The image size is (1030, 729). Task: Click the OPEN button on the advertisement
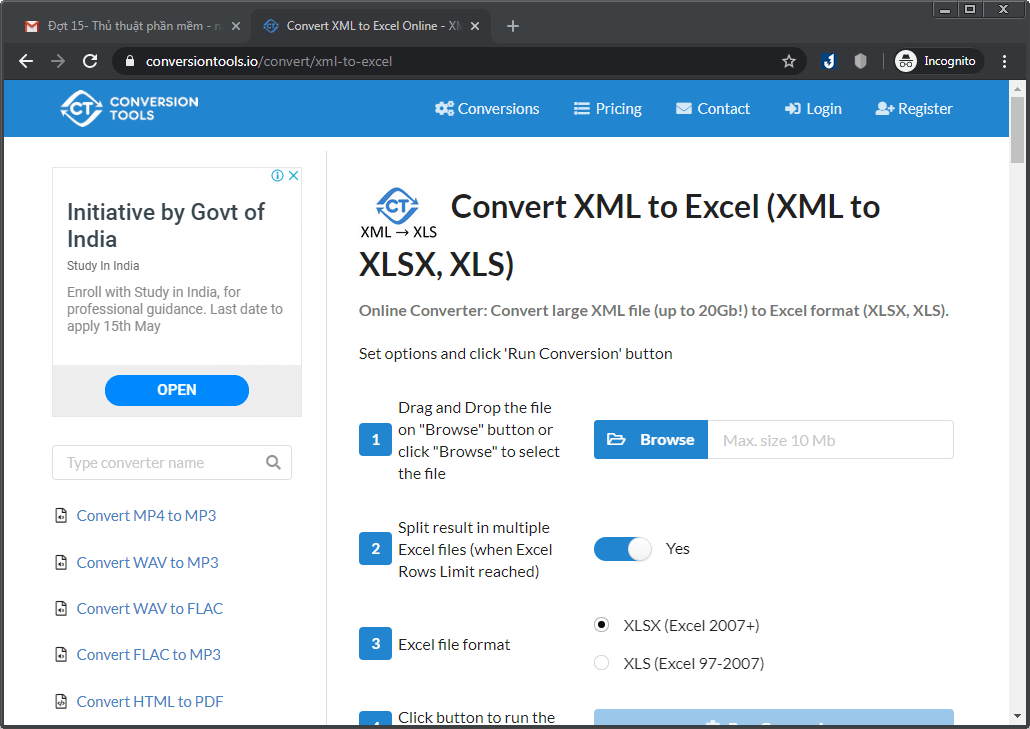[176, 390]
